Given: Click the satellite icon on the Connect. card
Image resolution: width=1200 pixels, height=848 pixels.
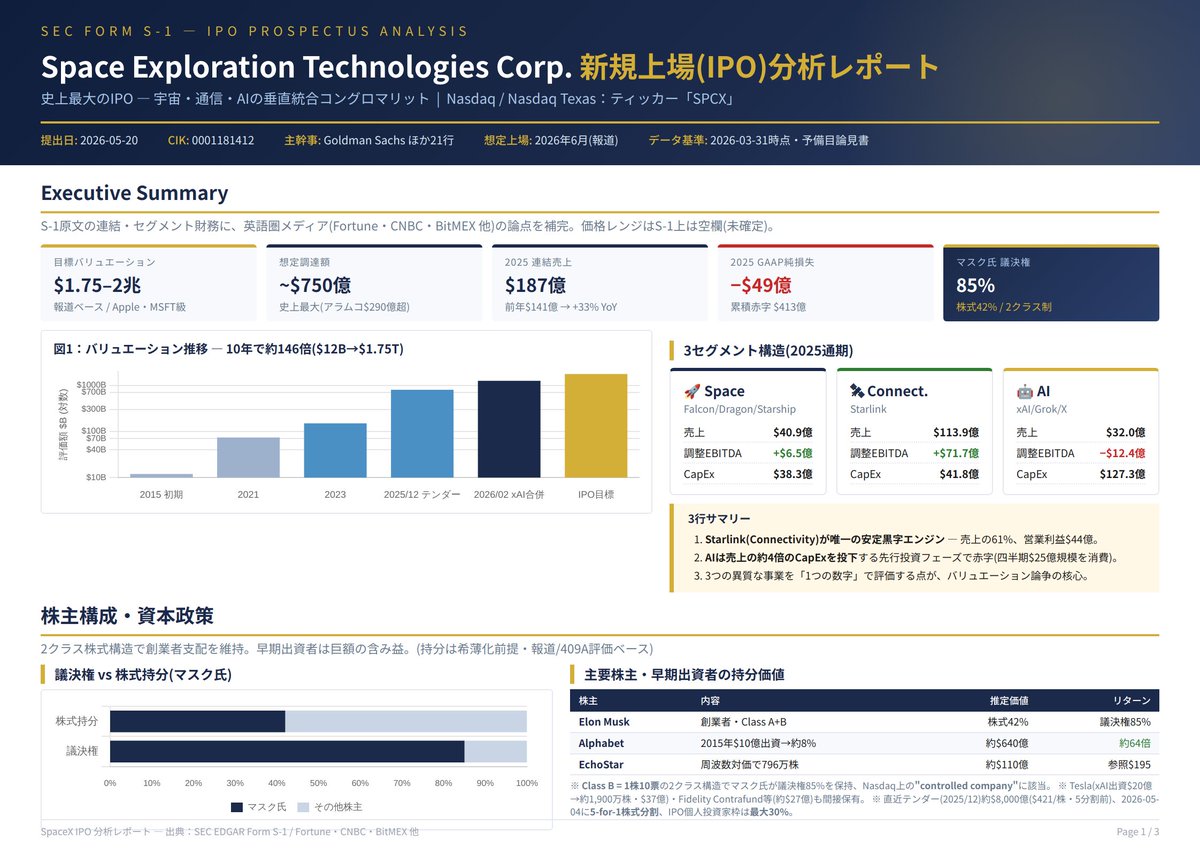Looking at the screenshot, I should tap(856, 391).
